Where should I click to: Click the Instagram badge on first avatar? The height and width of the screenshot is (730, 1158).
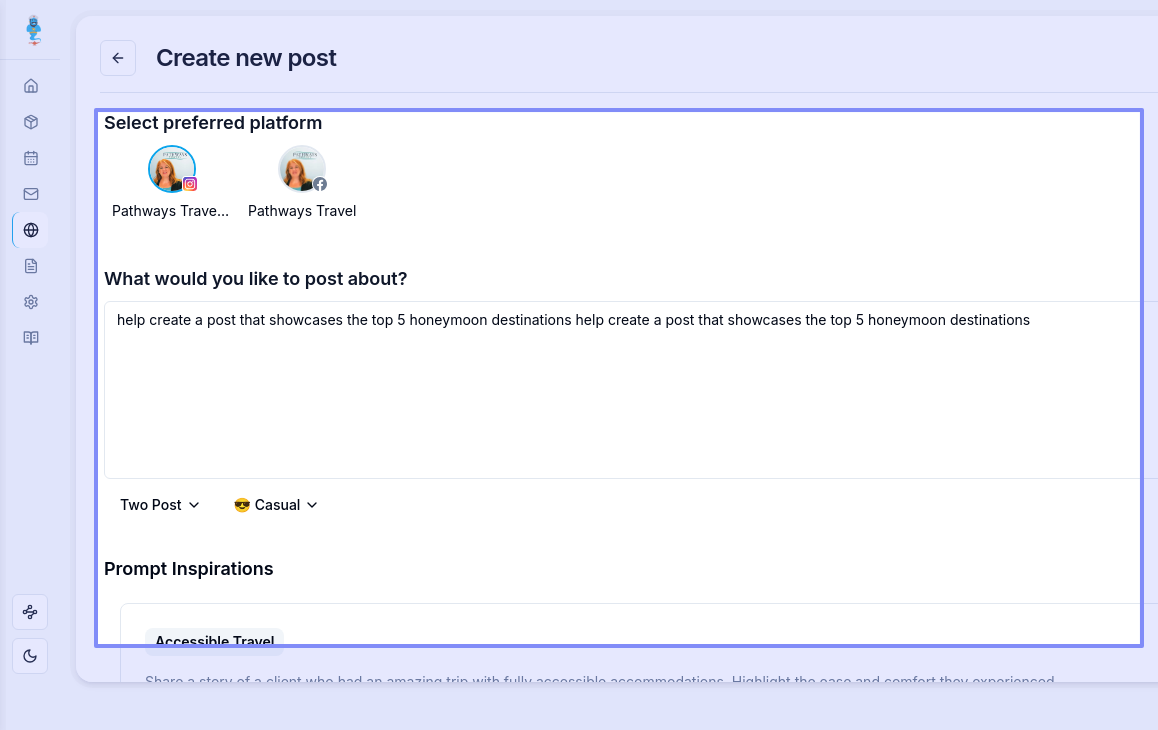(x=190, y=184)
